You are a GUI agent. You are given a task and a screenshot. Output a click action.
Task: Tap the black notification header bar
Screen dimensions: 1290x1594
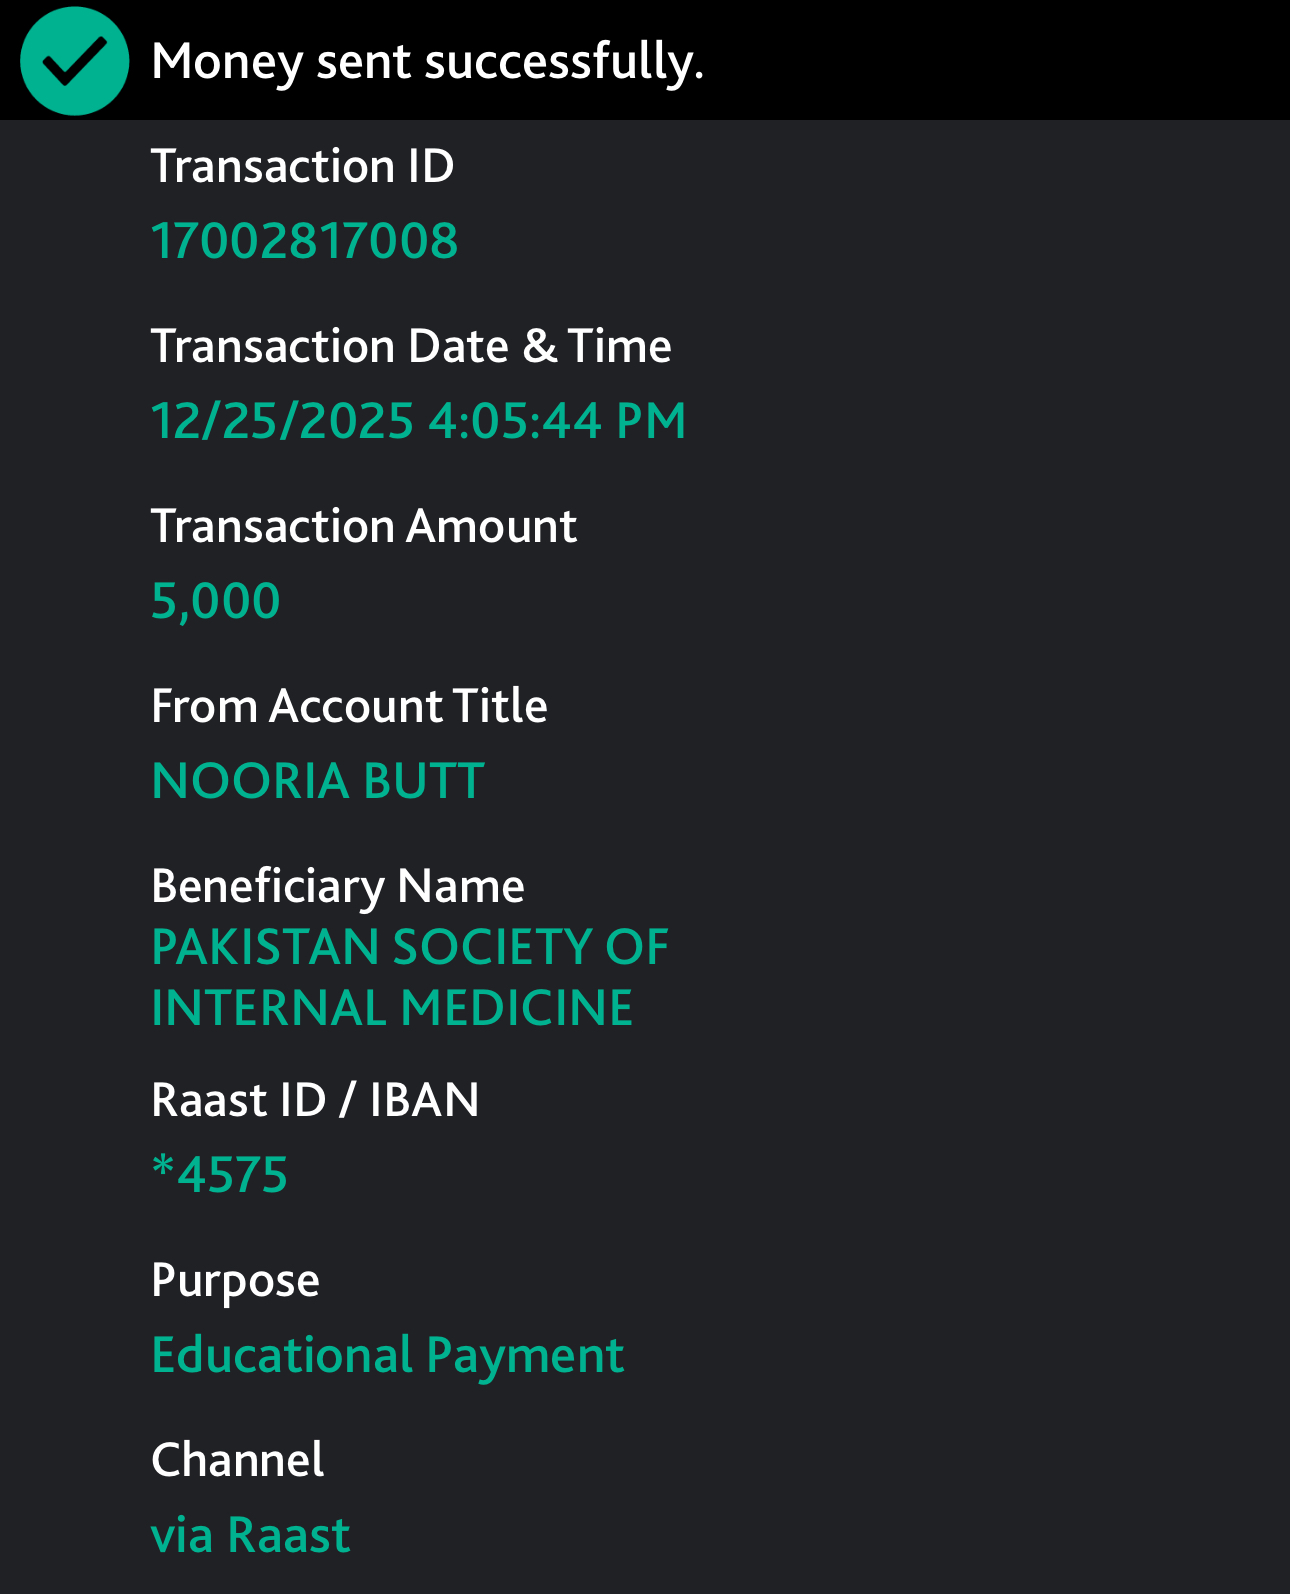click(645, 60)
